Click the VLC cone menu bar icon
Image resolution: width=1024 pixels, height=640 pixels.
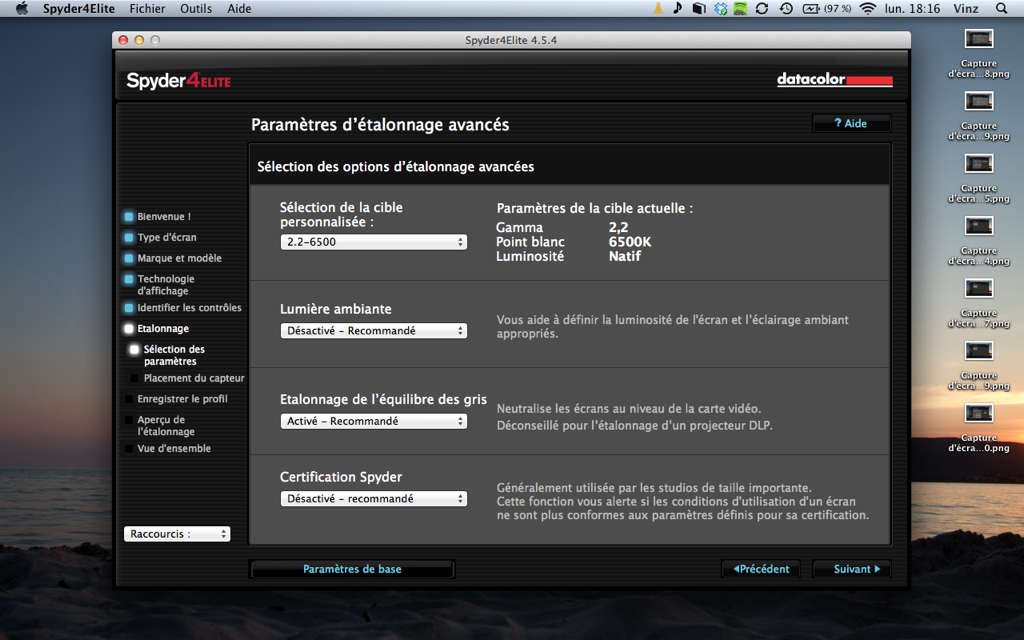coord(657,9)
